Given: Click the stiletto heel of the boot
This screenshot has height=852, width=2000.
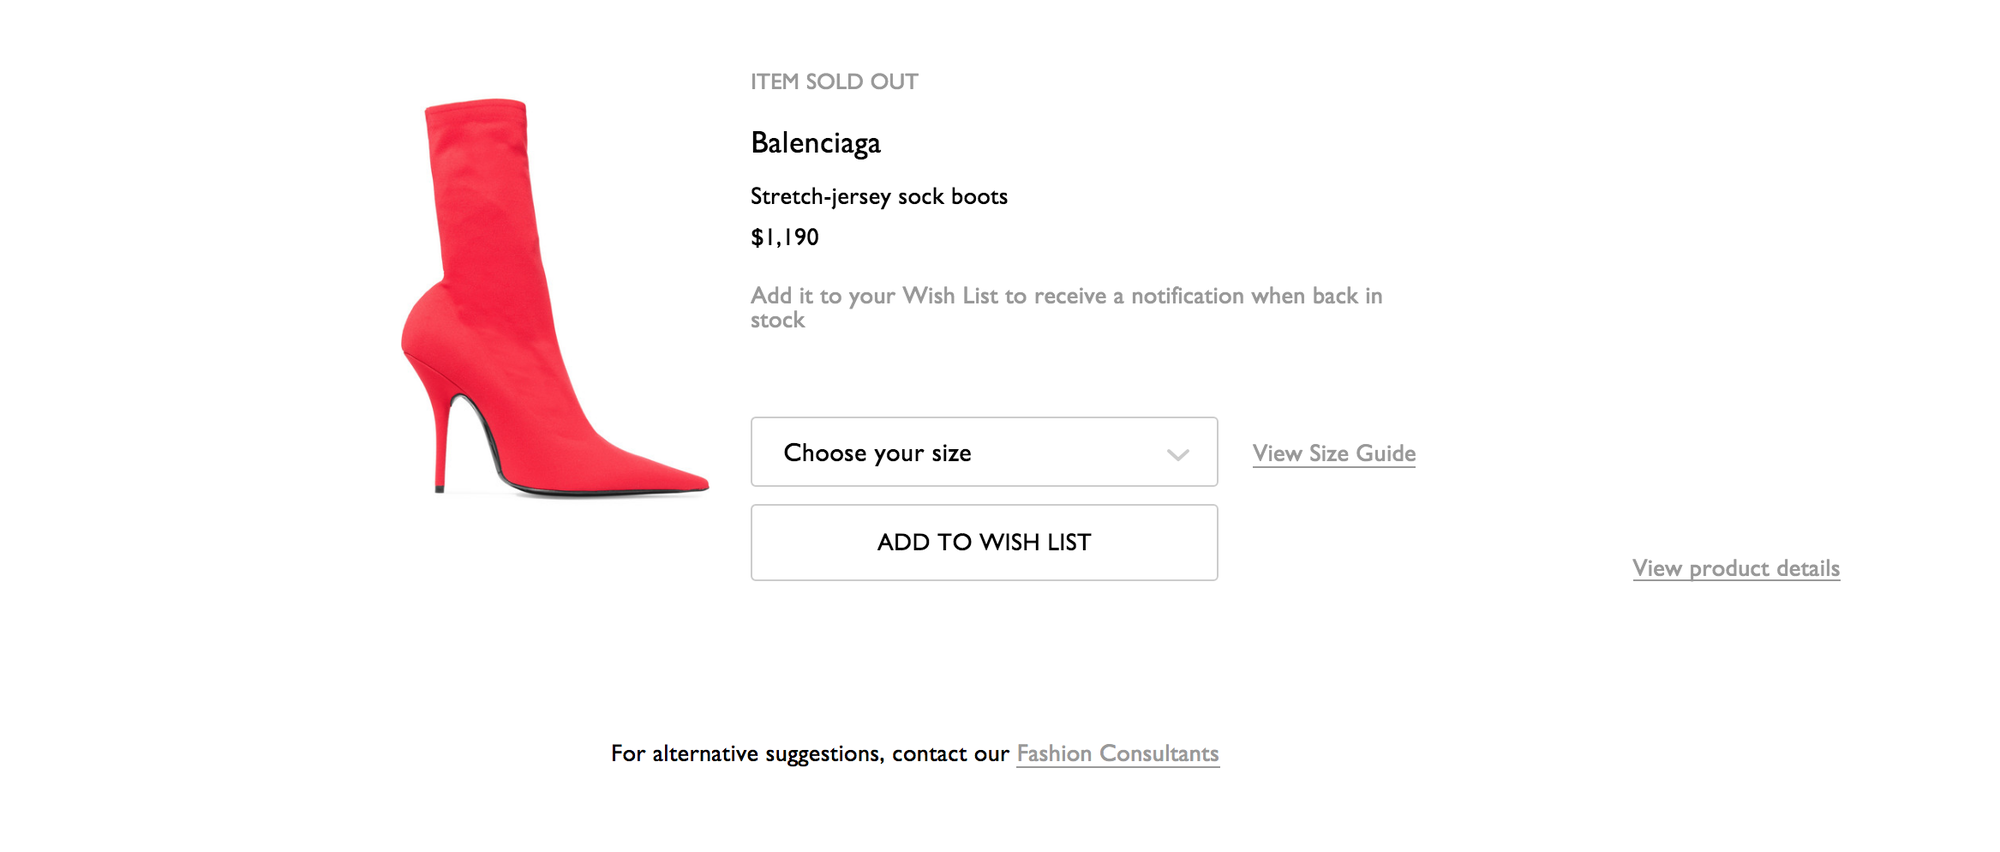Looking at the screenshot, I should (x=439, y=440).
